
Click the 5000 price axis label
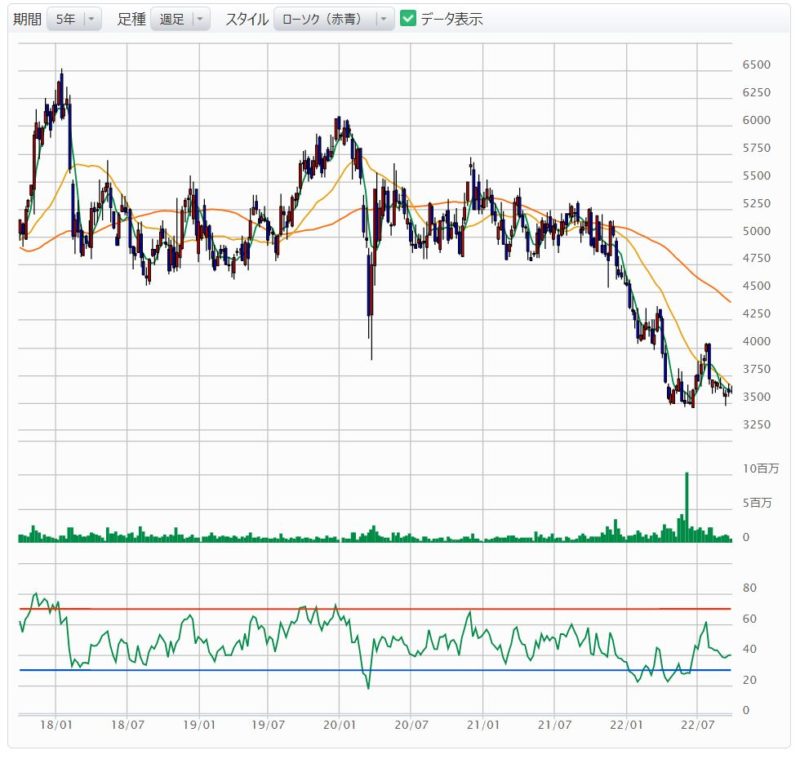[x=755, y=231]
